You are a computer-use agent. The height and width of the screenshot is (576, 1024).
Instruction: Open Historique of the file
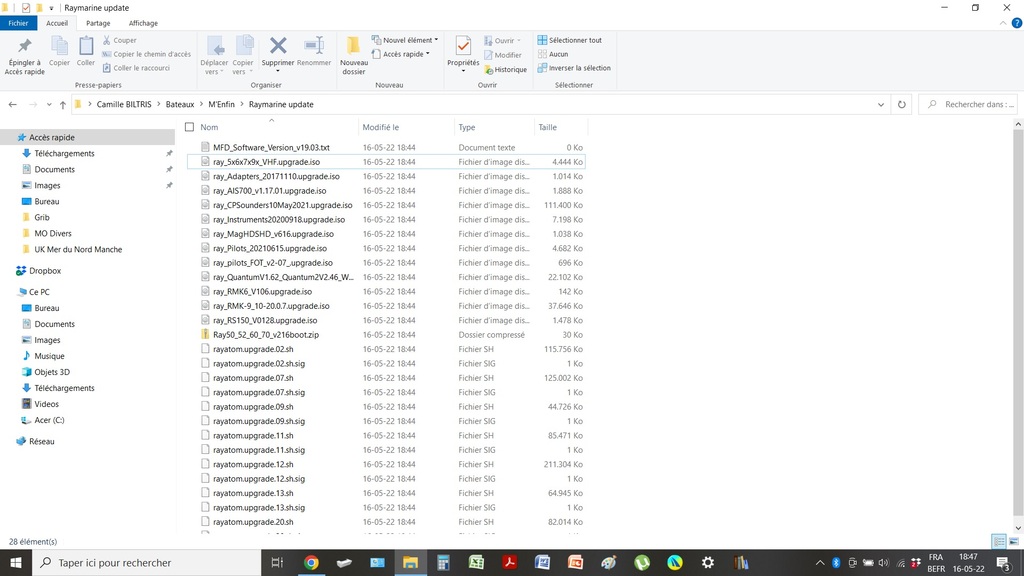pyautogui.click(x=505, y=69)
